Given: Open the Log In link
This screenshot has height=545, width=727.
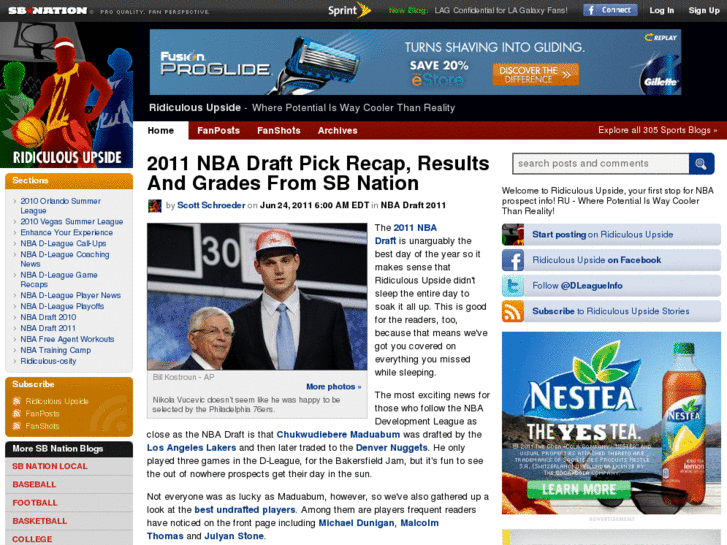Looking at the screenshot, I should tap(661, 10).
